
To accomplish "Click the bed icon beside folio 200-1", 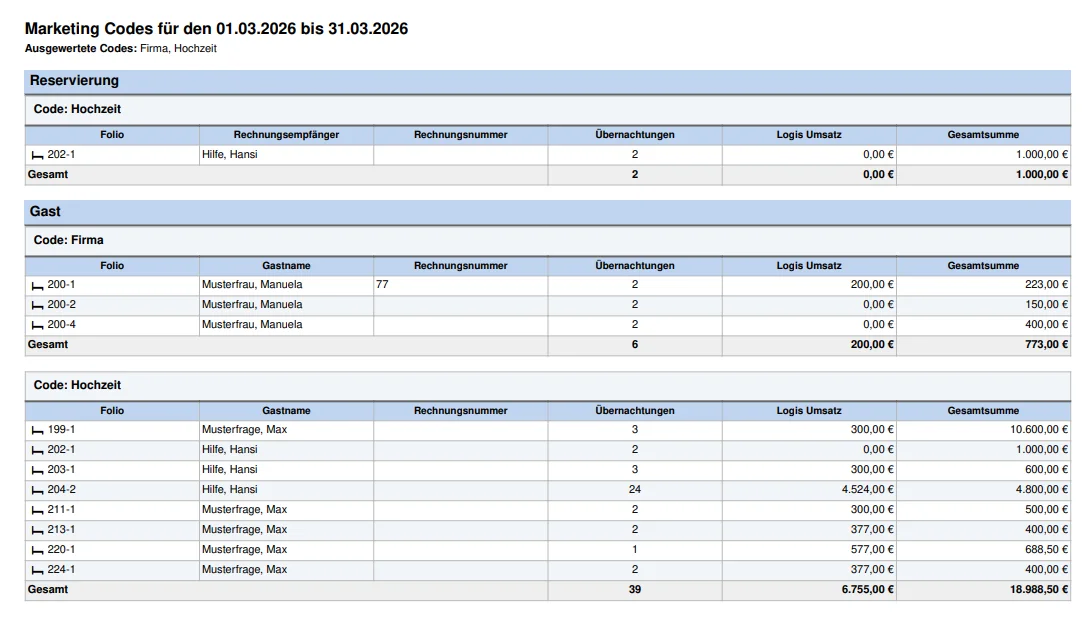I will pyautogui.click(x=38, y=285).
